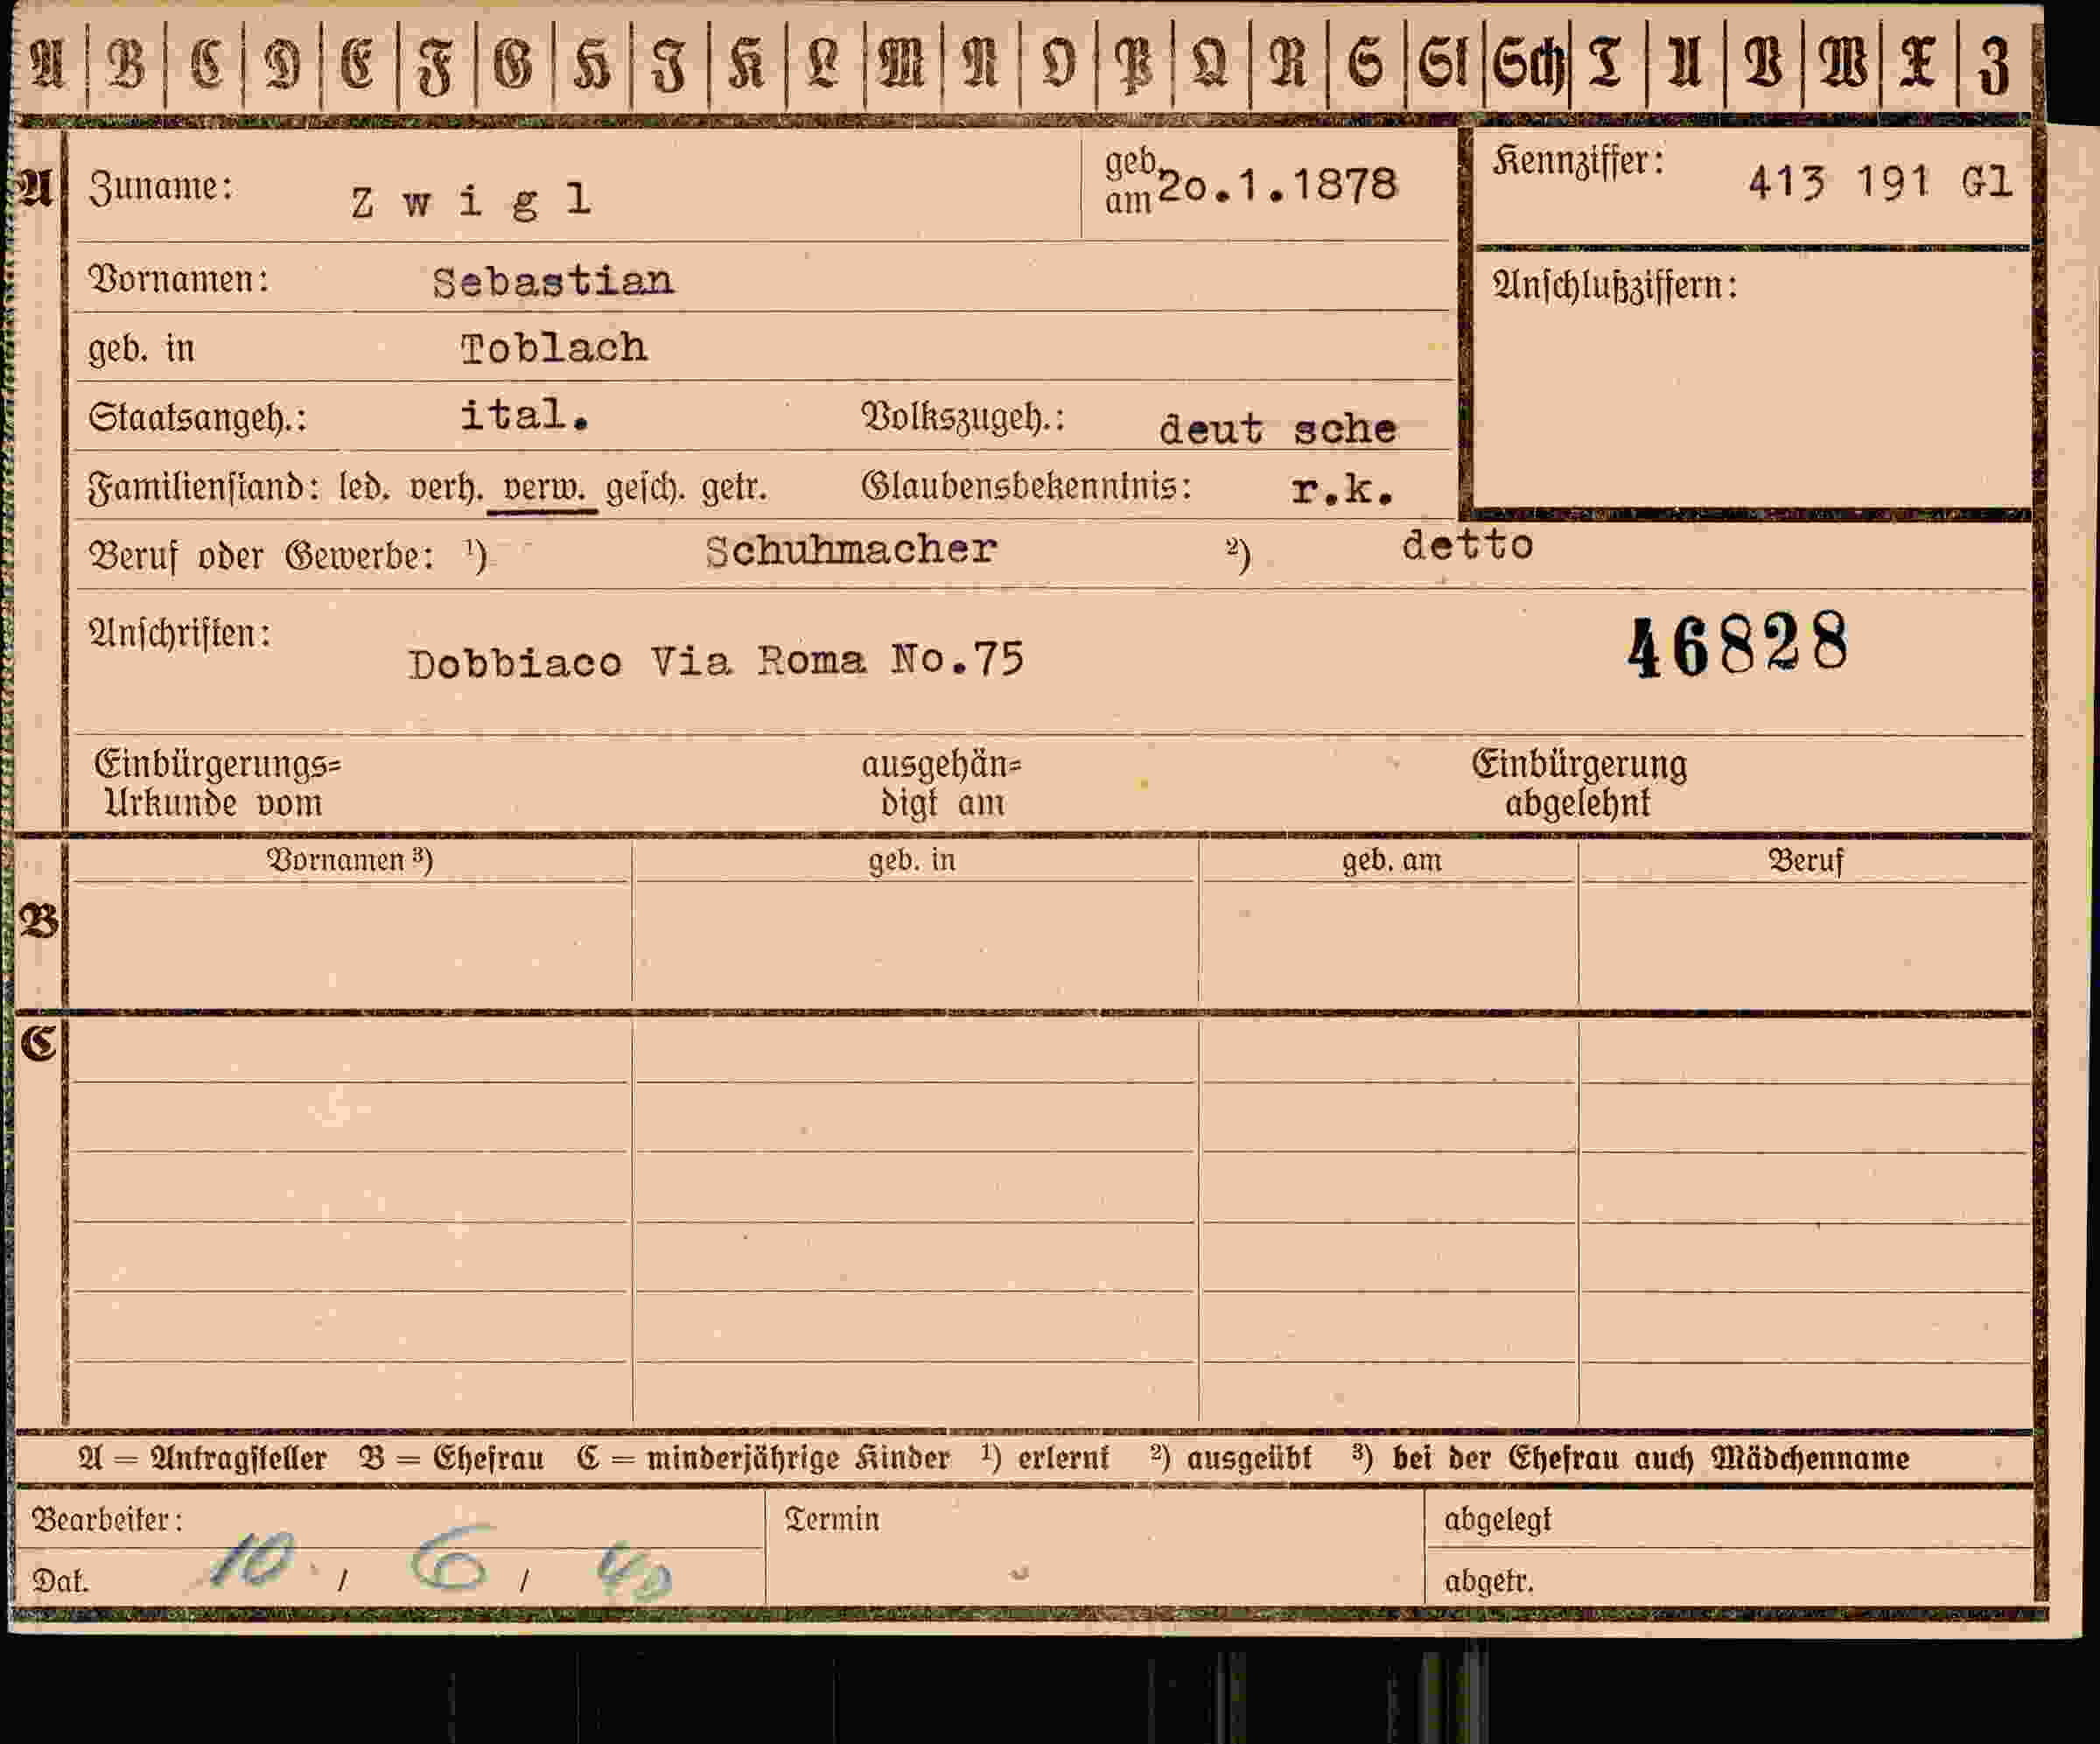
Task: Select letter "W" in the alphabet index strip
Action: click(x=1842, y=64)
